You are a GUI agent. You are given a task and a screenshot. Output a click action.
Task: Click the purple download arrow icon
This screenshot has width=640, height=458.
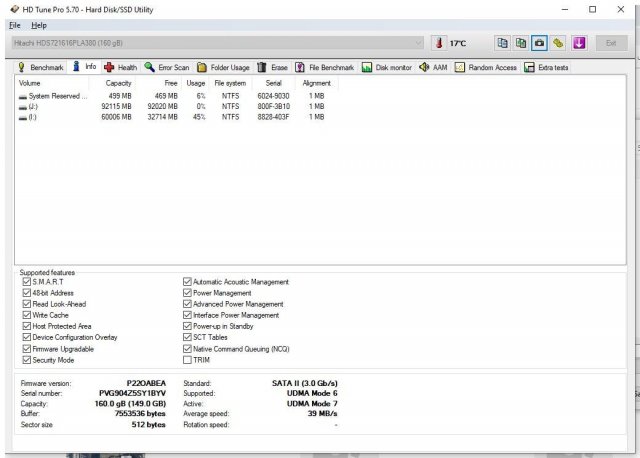point(578,44)
